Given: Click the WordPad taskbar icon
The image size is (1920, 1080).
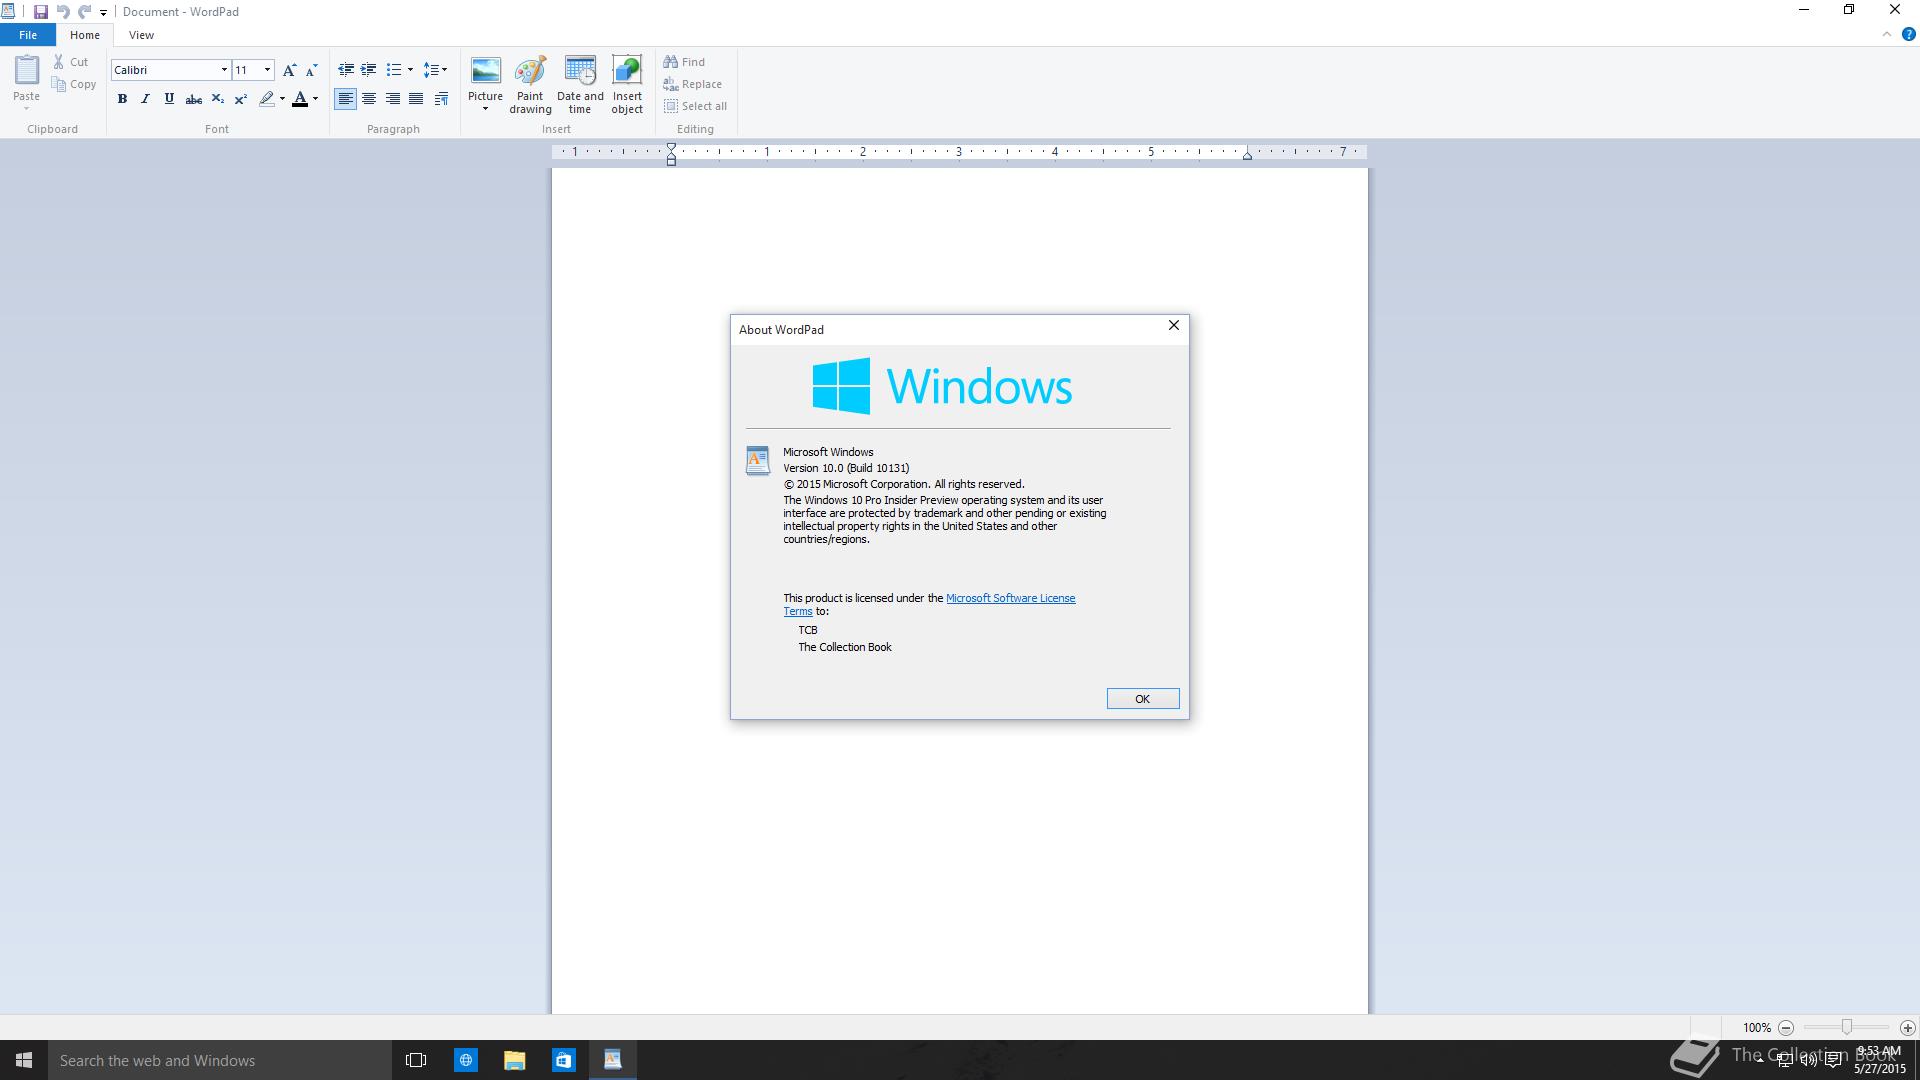Looking at the screenshot, I should (x=612, y=1060).
